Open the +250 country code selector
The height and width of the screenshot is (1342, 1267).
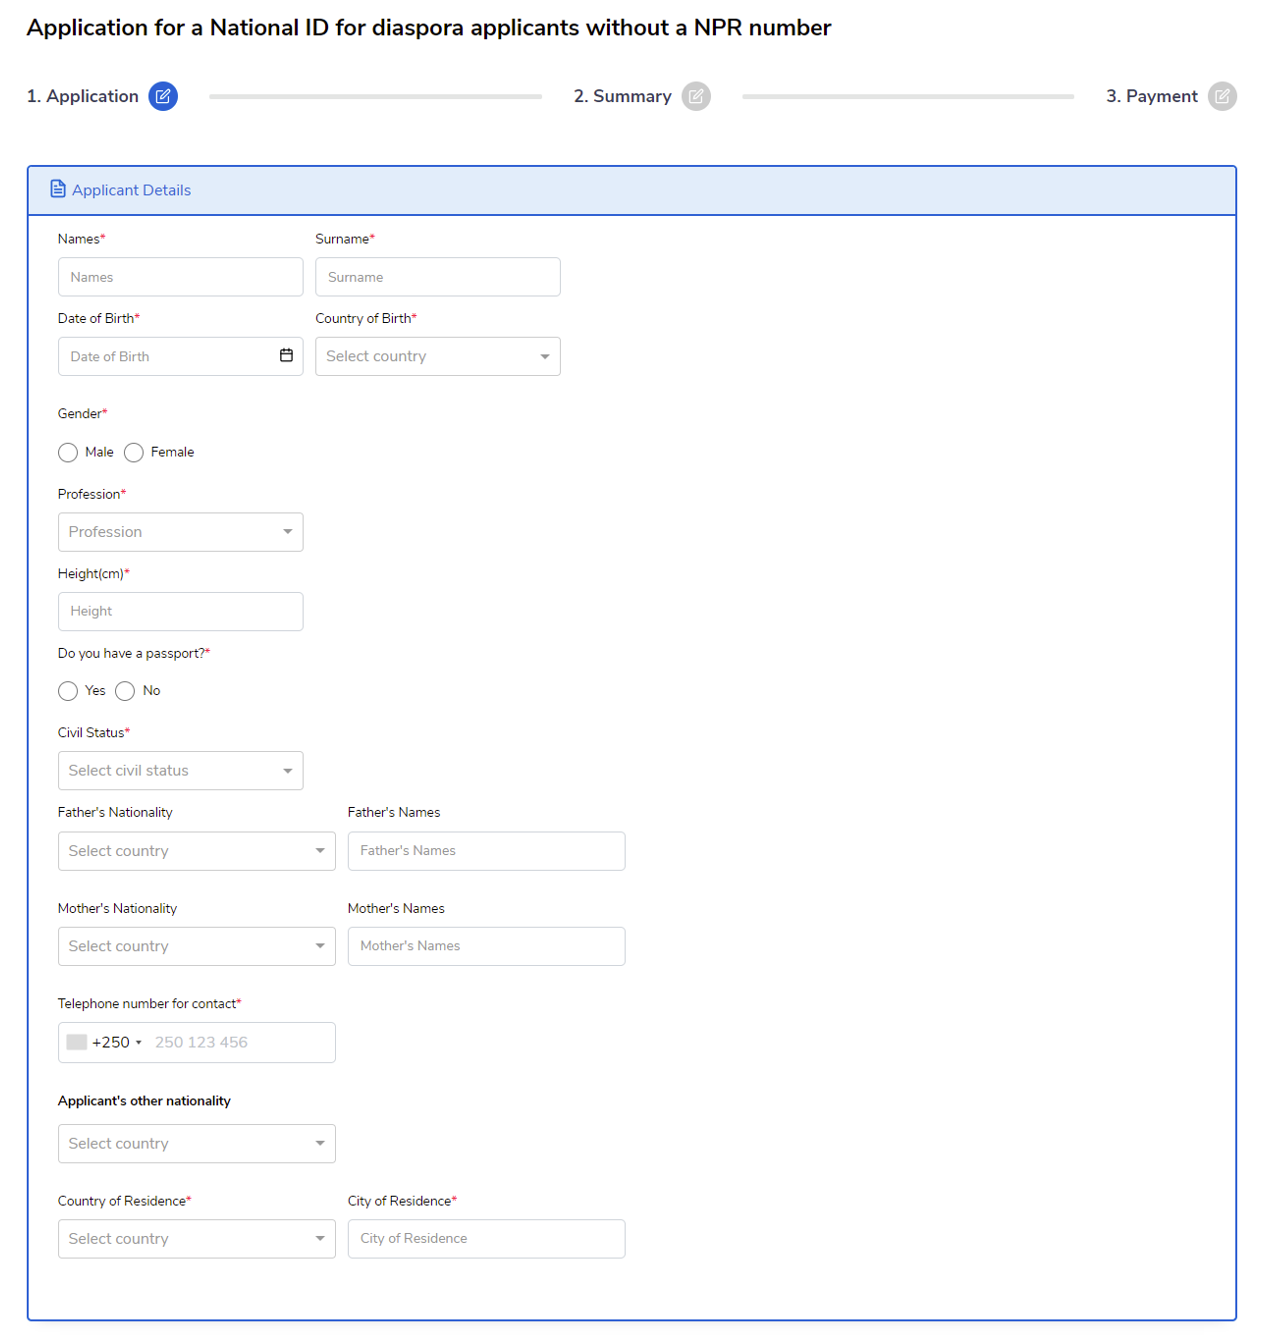(105, 1042)
